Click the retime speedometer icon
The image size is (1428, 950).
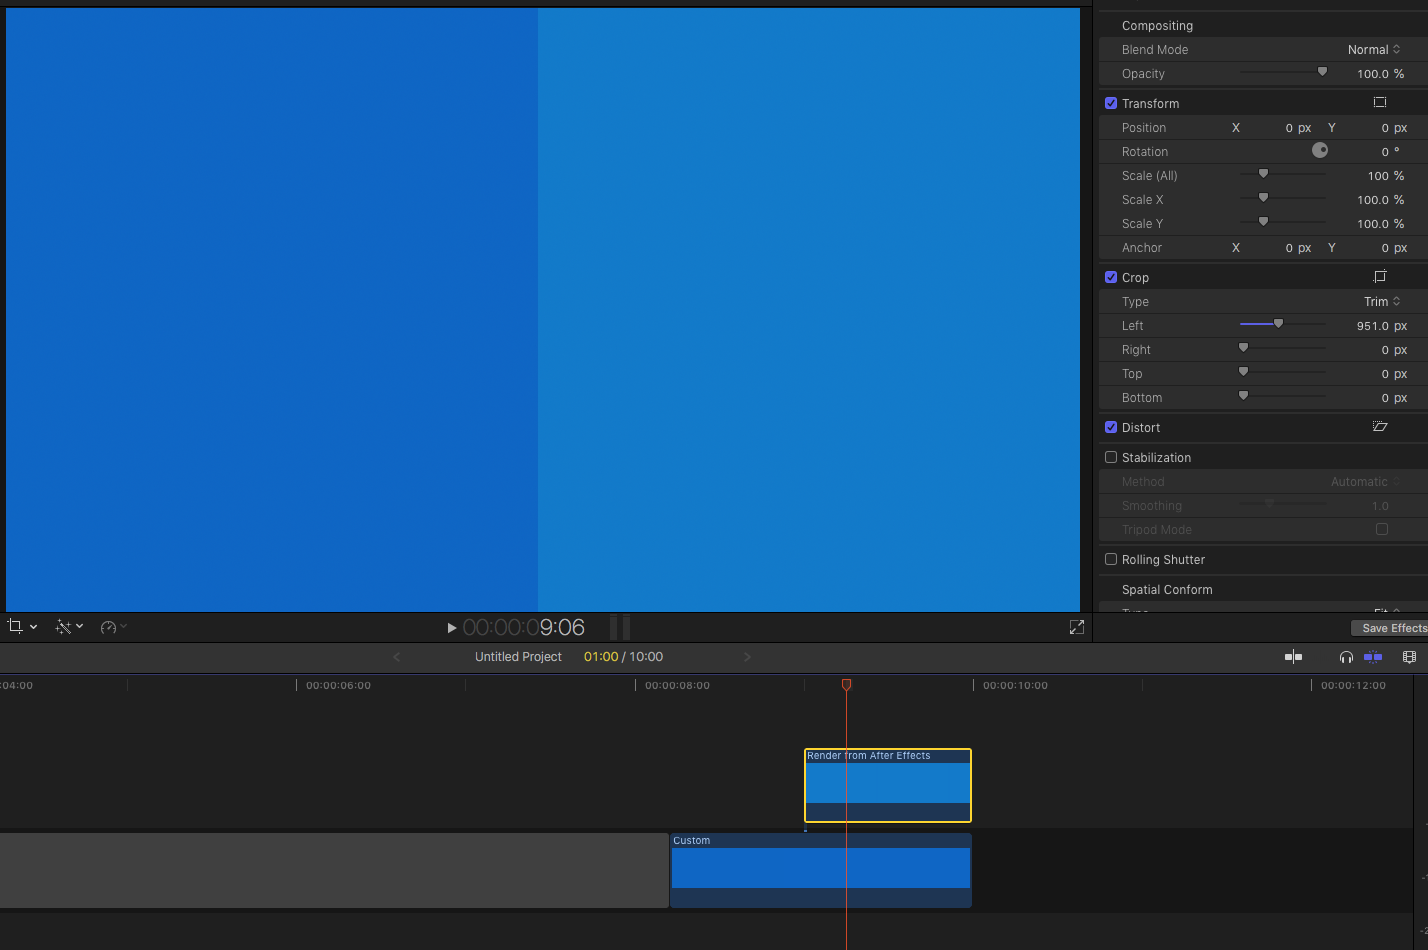tap(109, 626)
